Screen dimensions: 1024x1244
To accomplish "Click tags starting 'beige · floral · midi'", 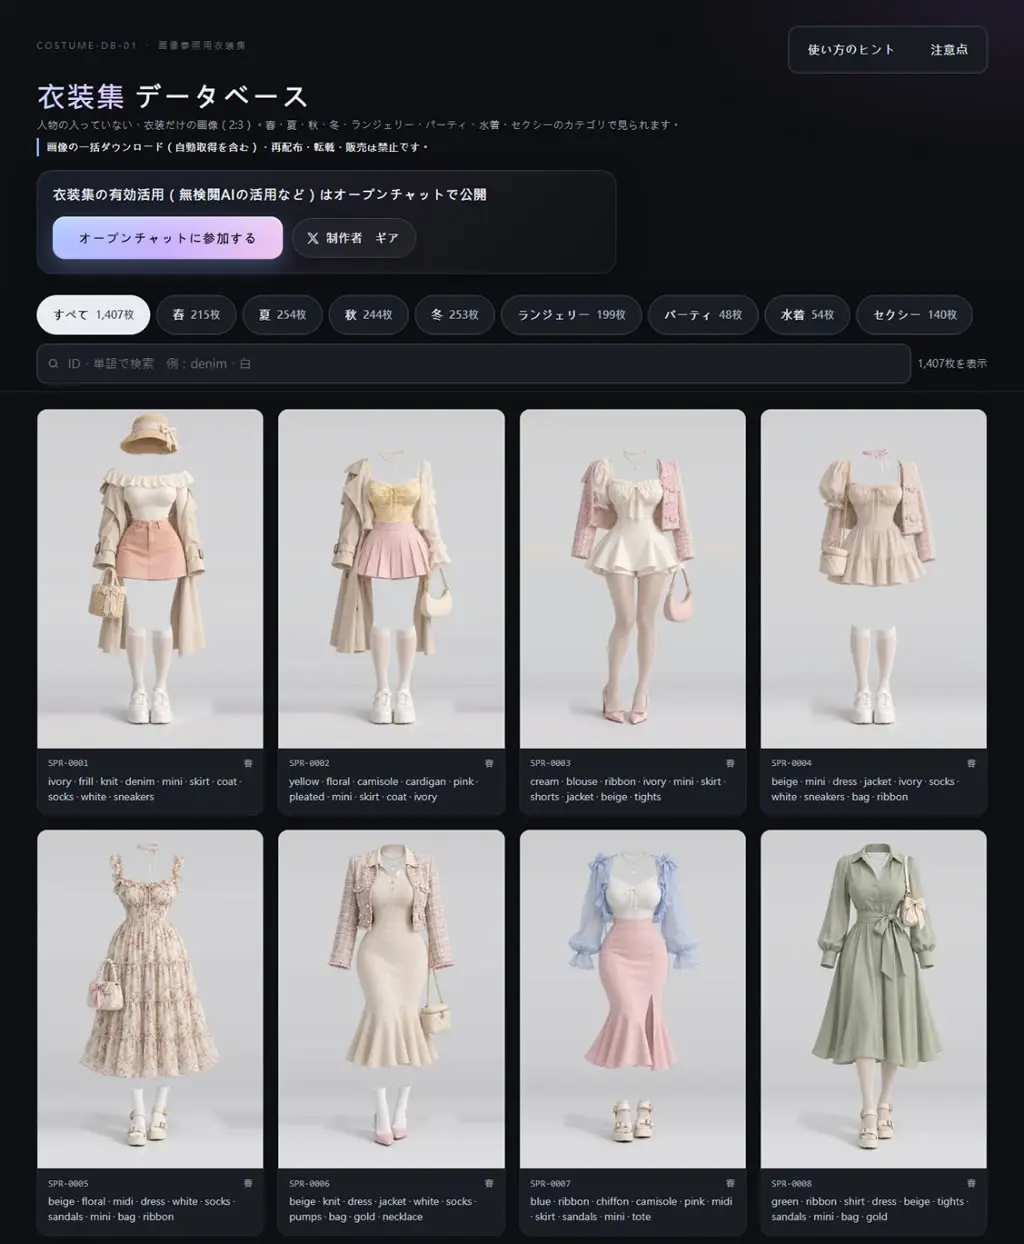I will [141, 1209].
